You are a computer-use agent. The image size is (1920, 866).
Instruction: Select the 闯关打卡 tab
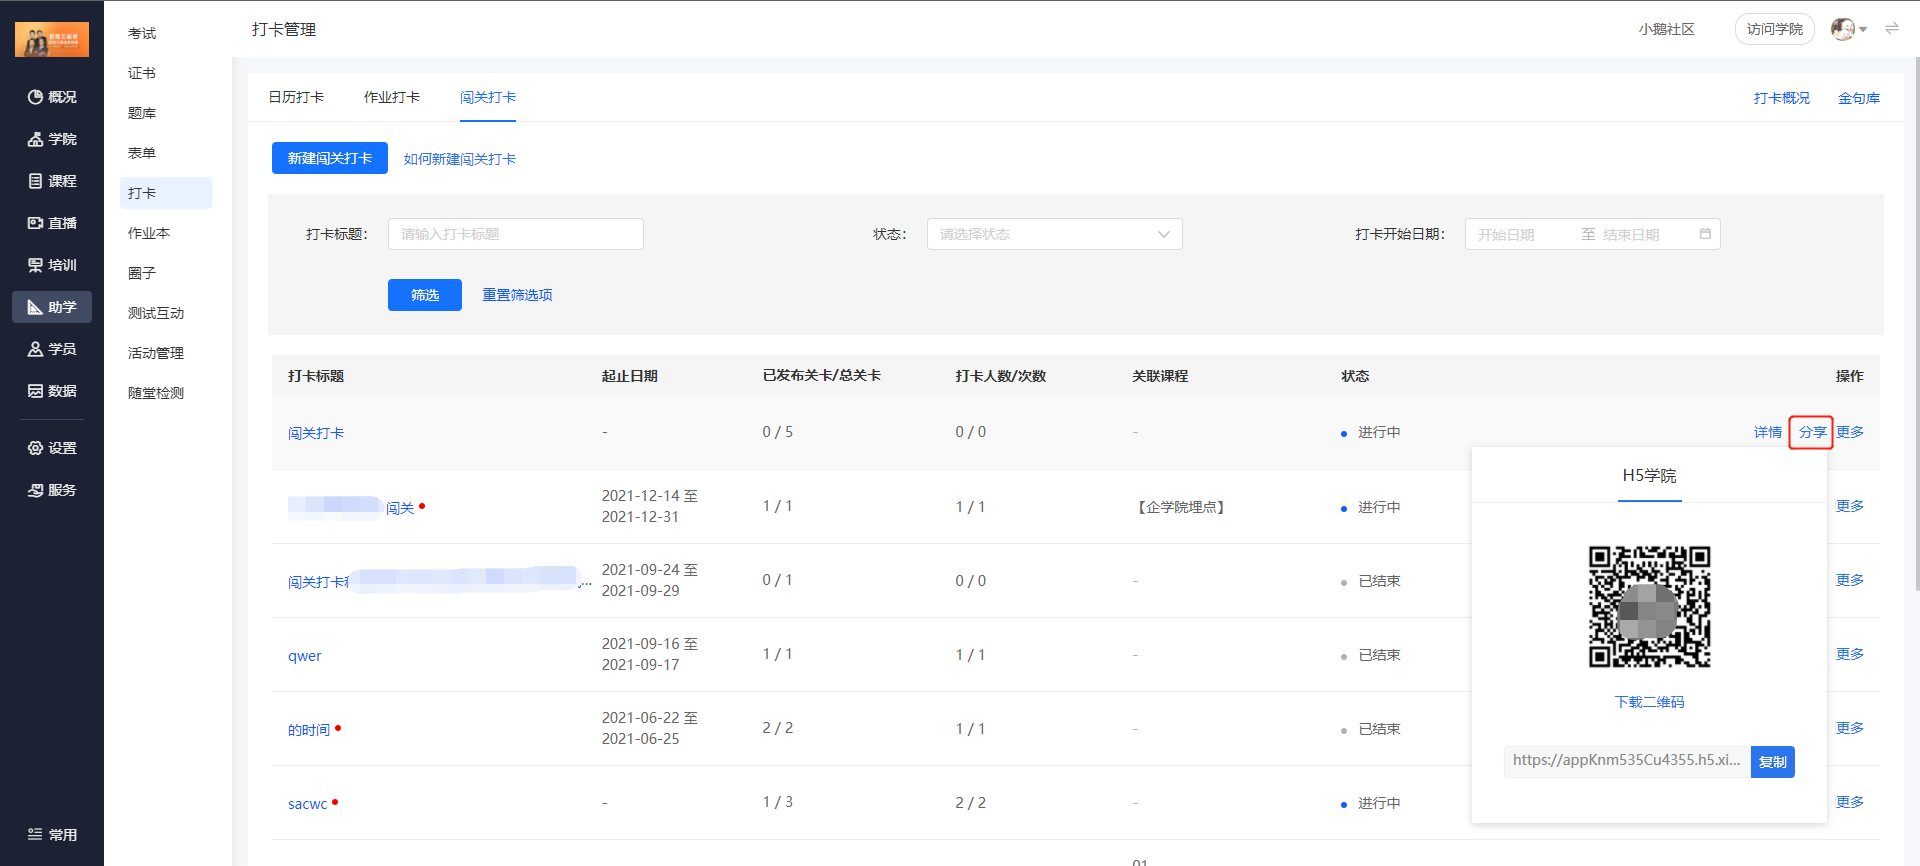488,97
